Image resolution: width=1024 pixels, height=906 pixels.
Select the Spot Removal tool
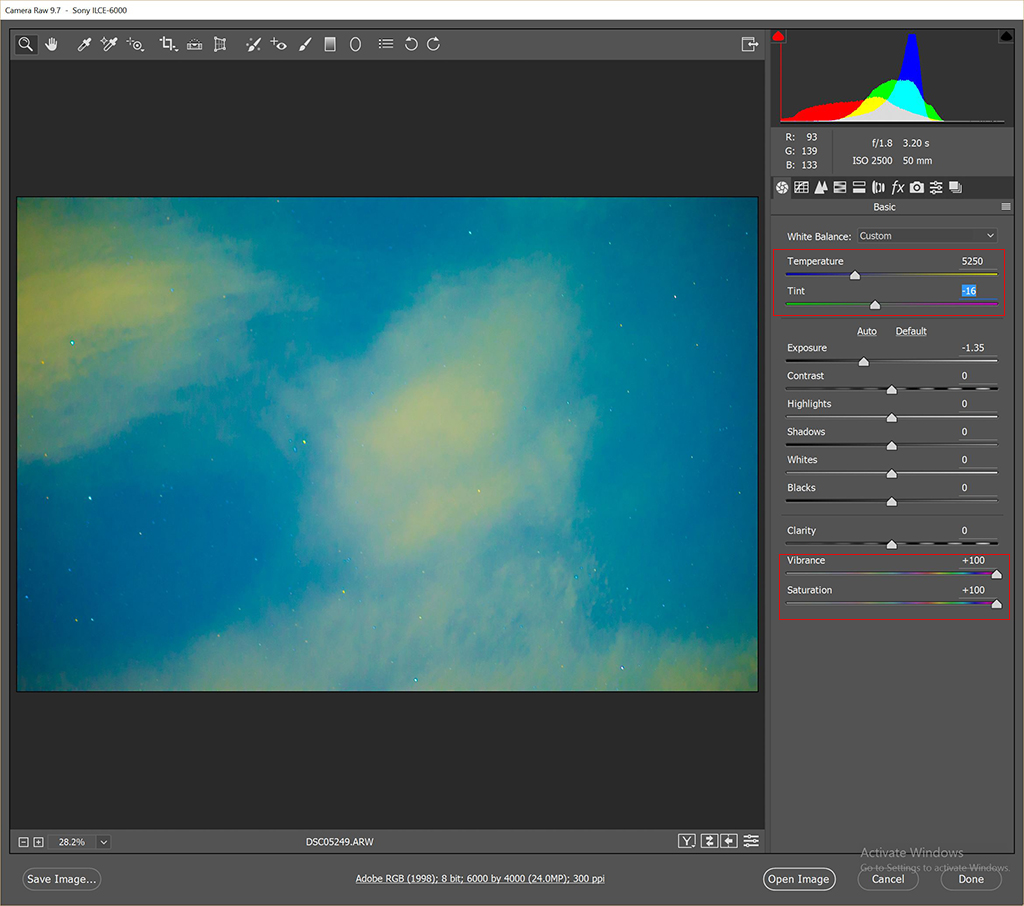[x=254, y=44]
